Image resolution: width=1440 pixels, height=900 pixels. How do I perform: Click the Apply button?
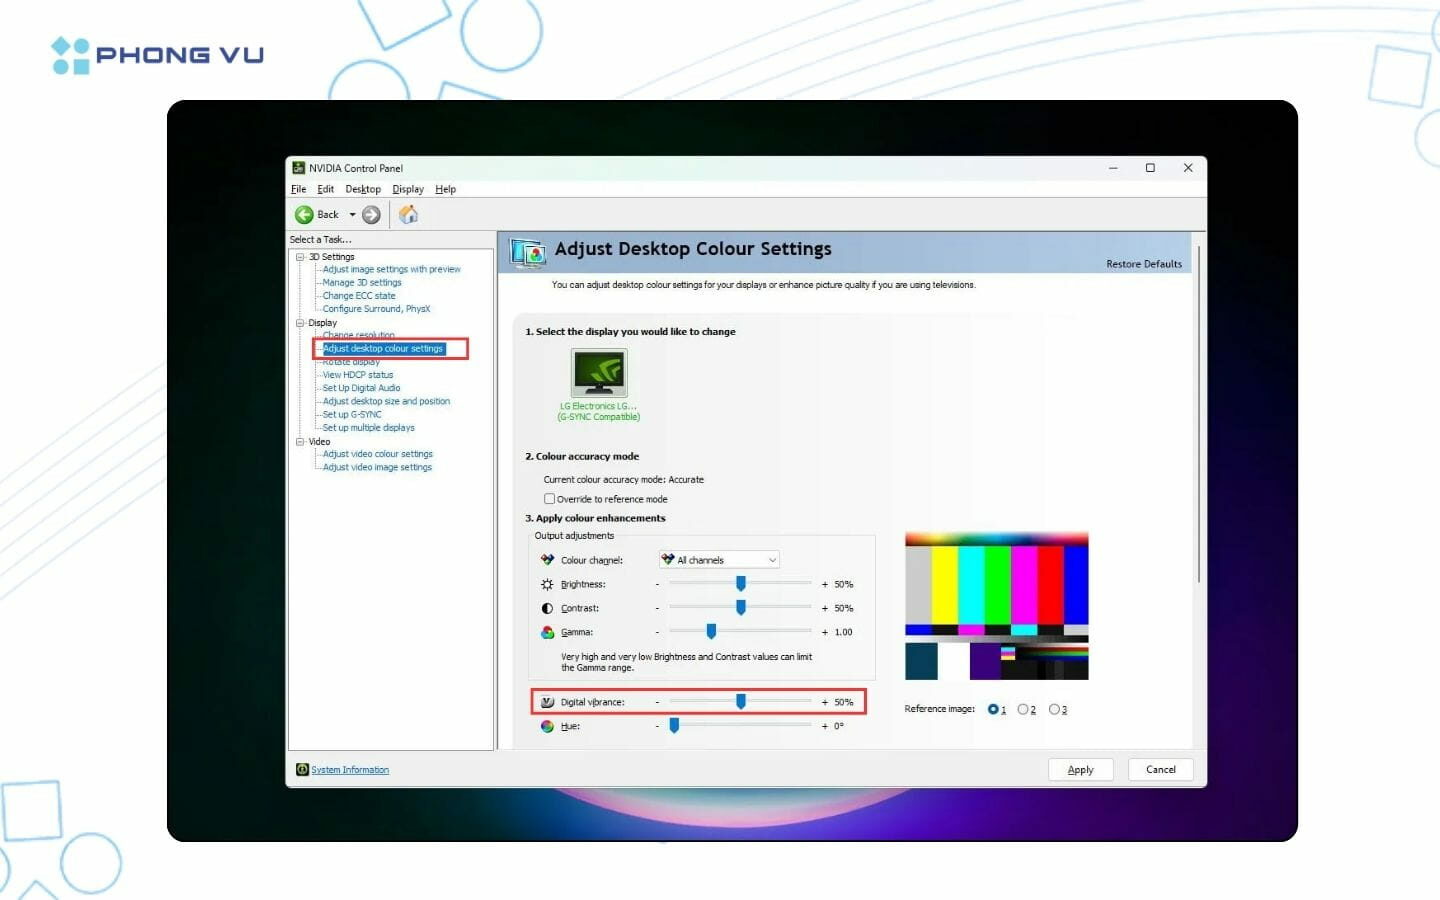1081,770
